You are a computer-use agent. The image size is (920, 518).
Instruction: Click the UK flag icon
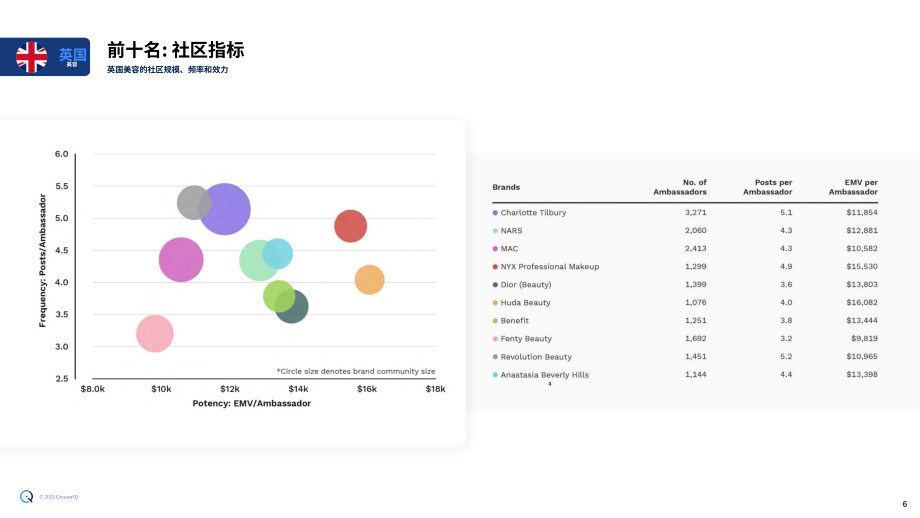[x=32, y=57]
